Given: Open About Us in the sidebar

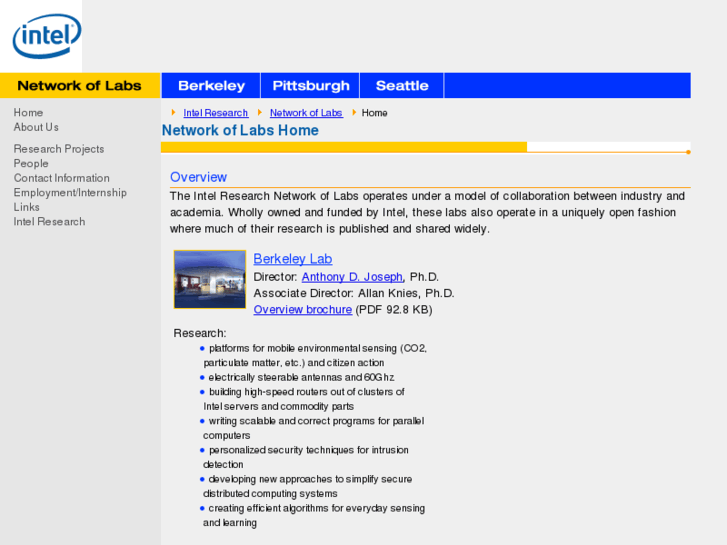Looking at the screenshot, I should click(x=36, y=127).
